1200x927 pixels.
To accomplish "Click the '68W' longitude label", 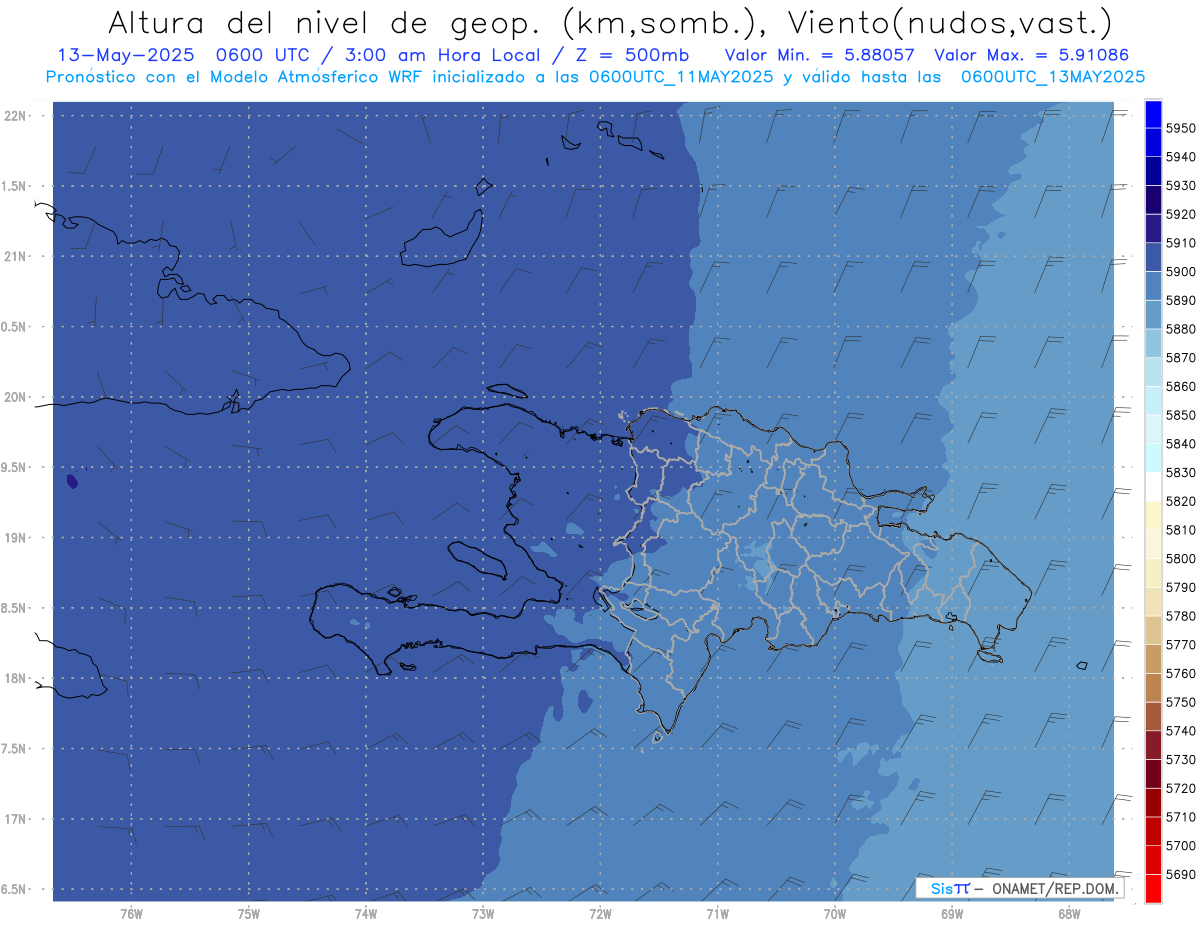I will click(x=1069, y=913).
